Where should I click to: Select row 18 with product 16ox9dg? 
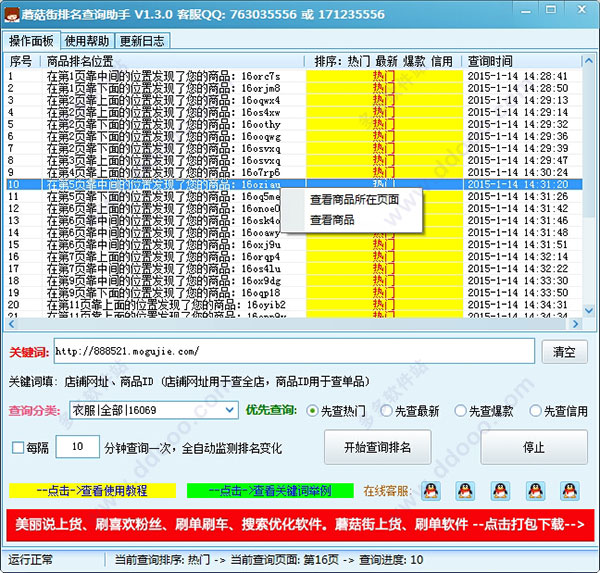pyautogui.click(x=294, y=281)
